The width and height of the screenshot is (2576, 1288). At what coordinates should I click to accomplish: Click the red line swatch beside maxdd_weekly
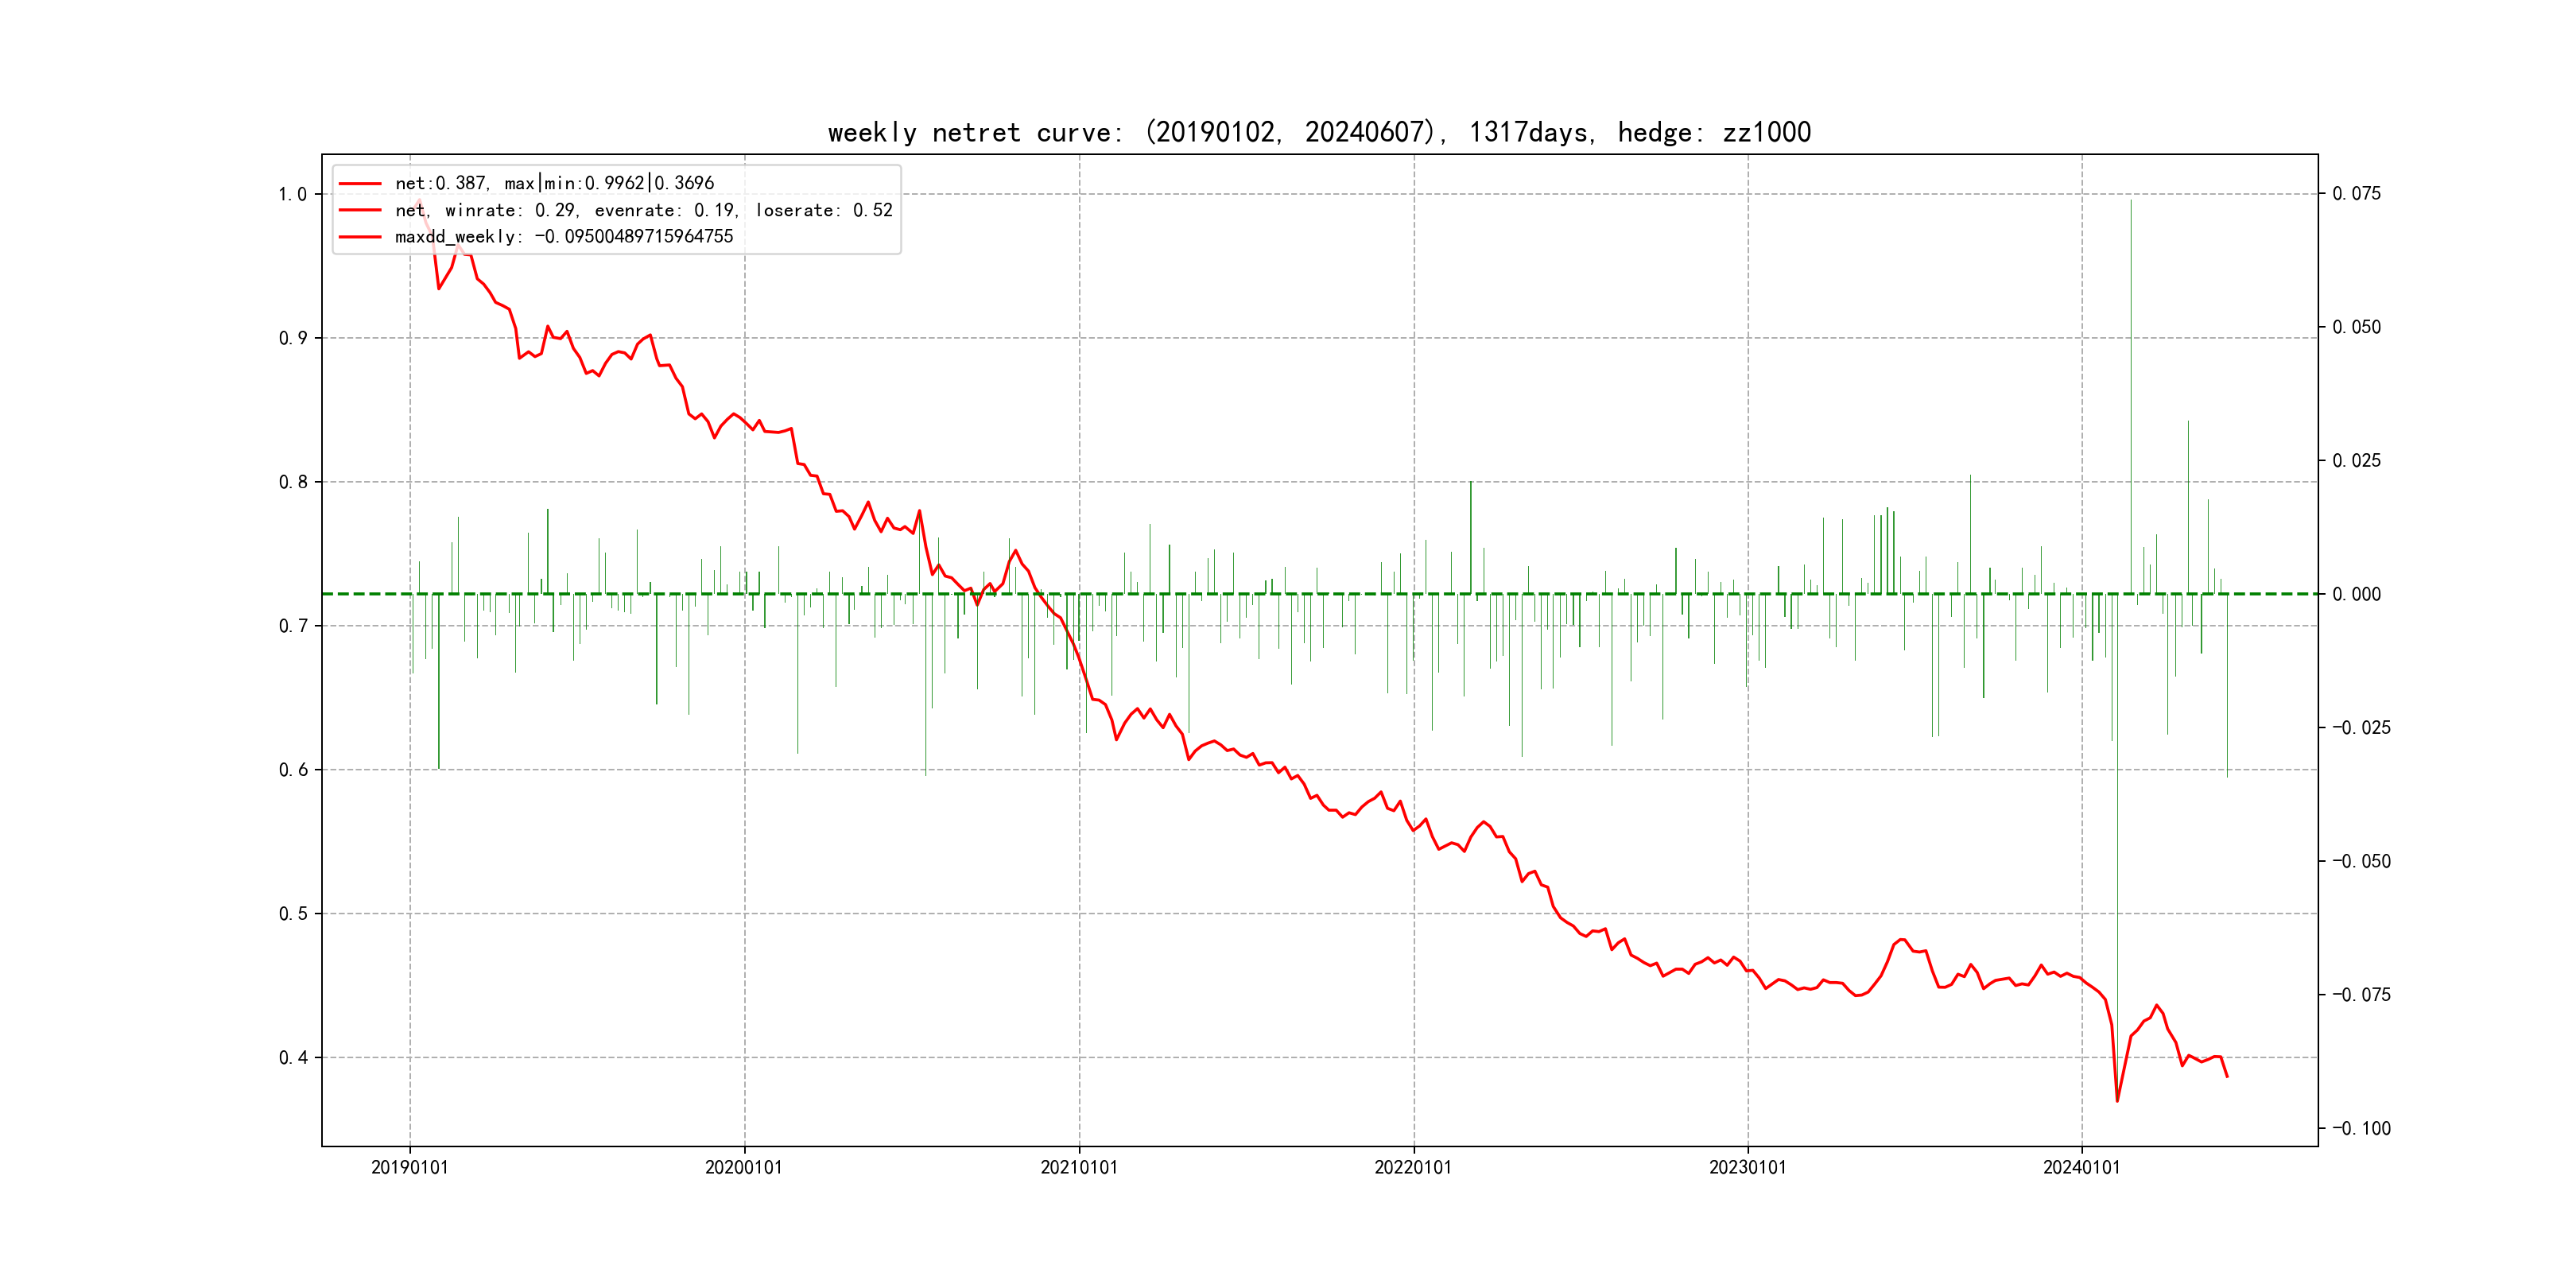(x=360, y=237)
